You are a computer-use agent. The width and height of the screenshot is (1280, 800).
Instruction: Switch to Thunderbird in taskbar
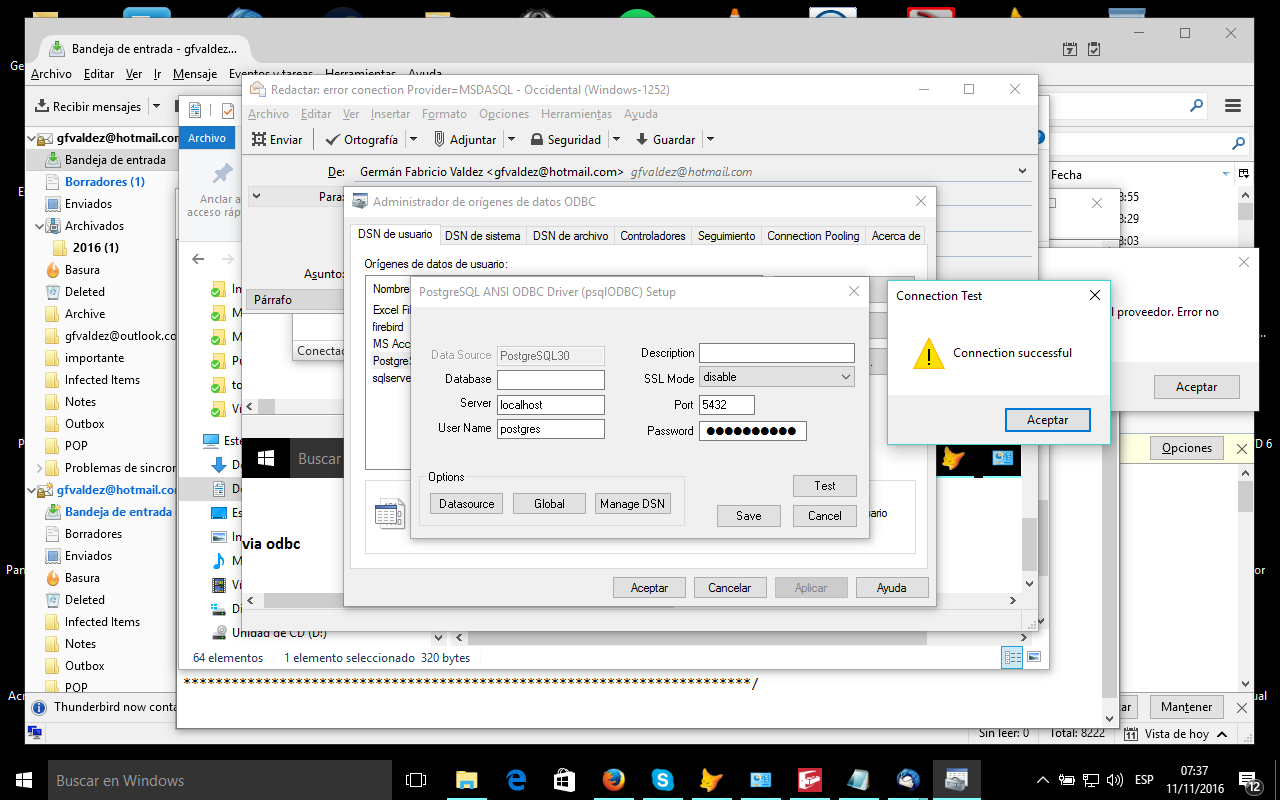point(908,780)
